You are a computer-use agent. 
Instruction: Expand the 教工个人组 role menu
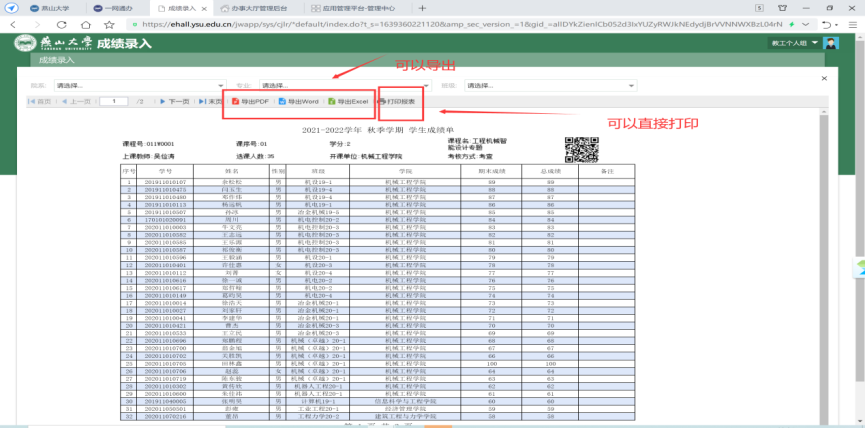tap(794, 44)
